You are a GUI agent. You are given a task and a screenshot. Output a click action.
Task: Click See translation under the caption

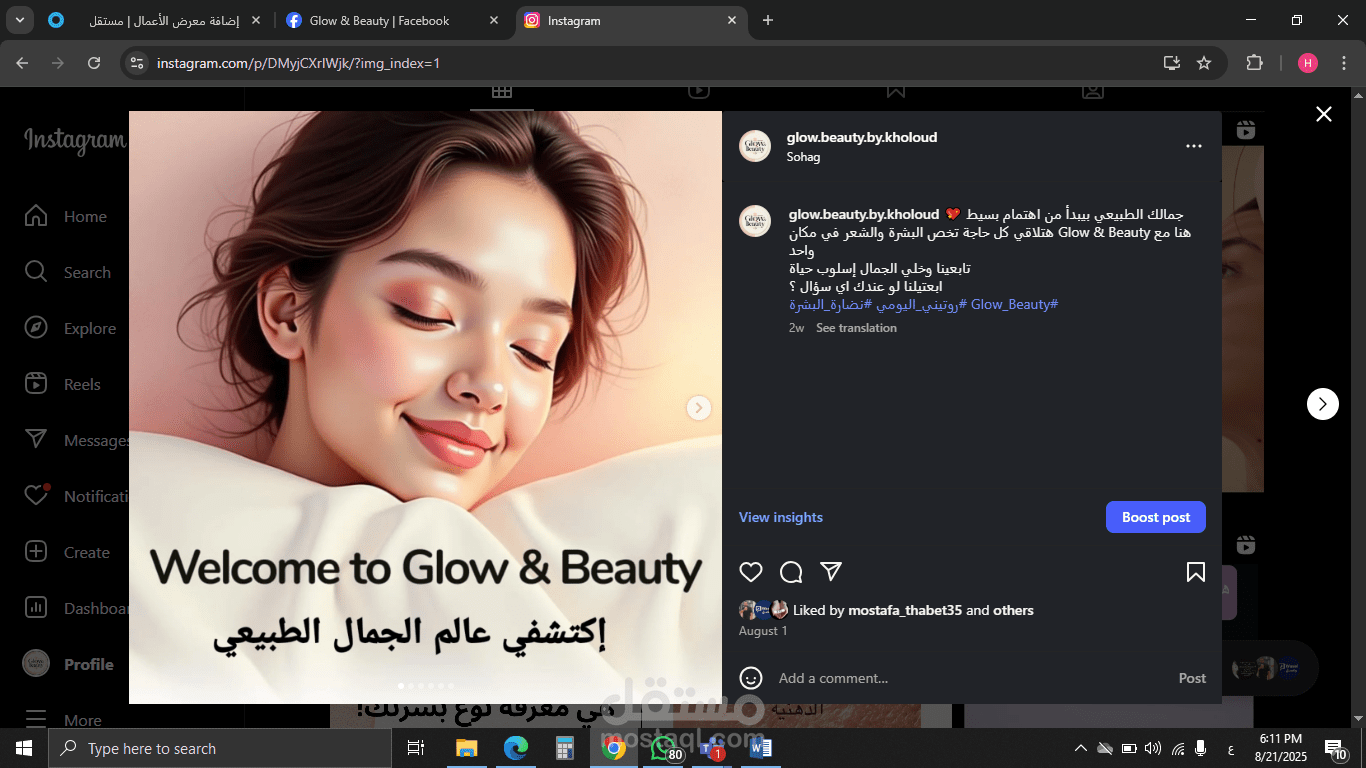pyautogui.click(x=856, y=328)
